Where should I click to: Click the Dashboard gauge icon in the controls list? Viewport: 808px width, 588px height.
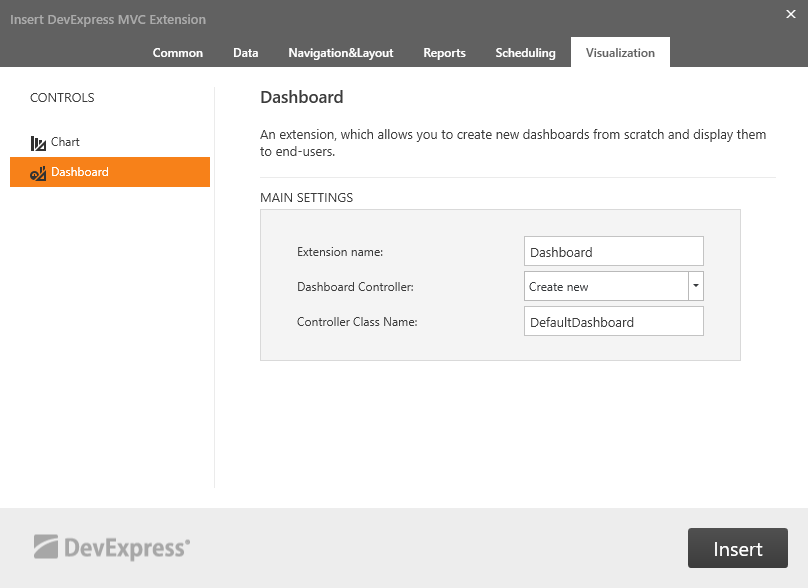point(38,173)
